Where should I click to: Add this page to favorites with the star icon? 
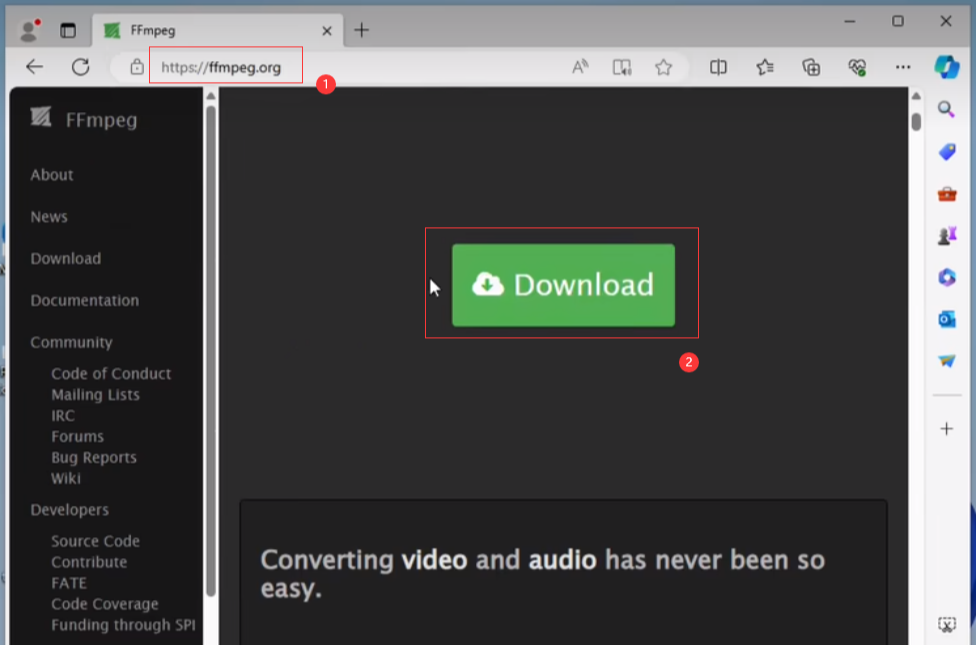click(663, 67)
